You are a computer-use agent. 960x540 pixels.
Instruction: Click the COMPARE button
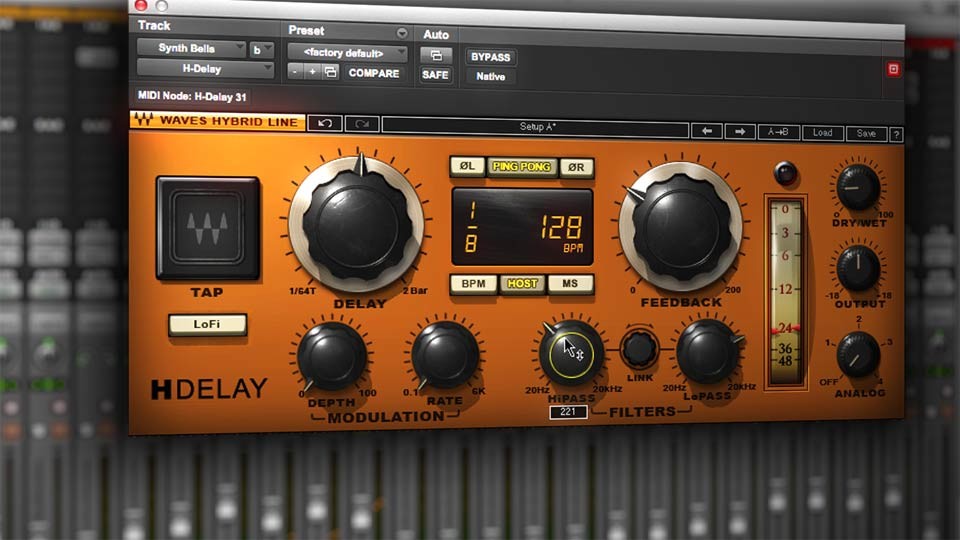point(373,73)
